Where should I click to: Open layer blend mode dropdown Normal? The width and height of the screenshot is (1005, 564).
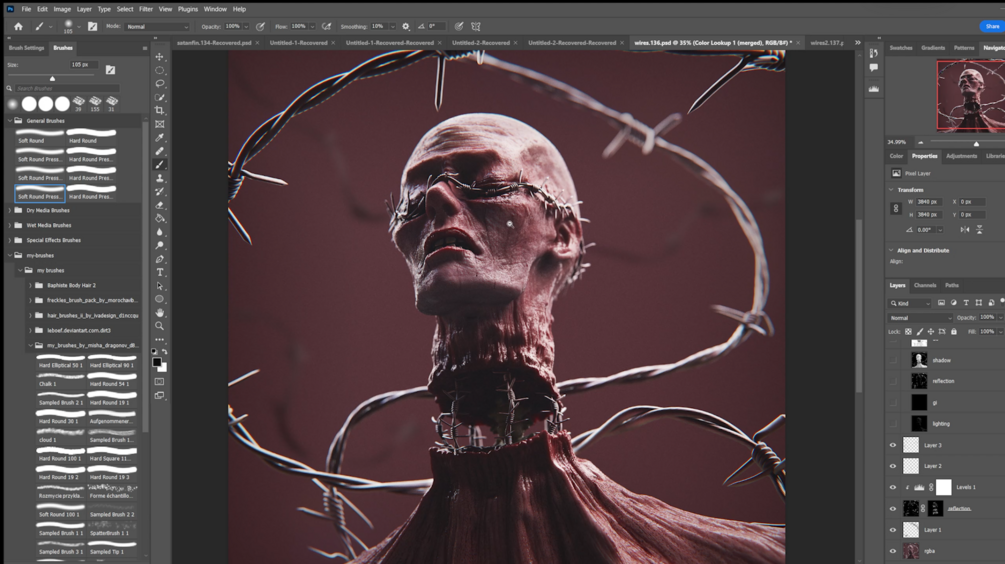(x=920, y=317)
